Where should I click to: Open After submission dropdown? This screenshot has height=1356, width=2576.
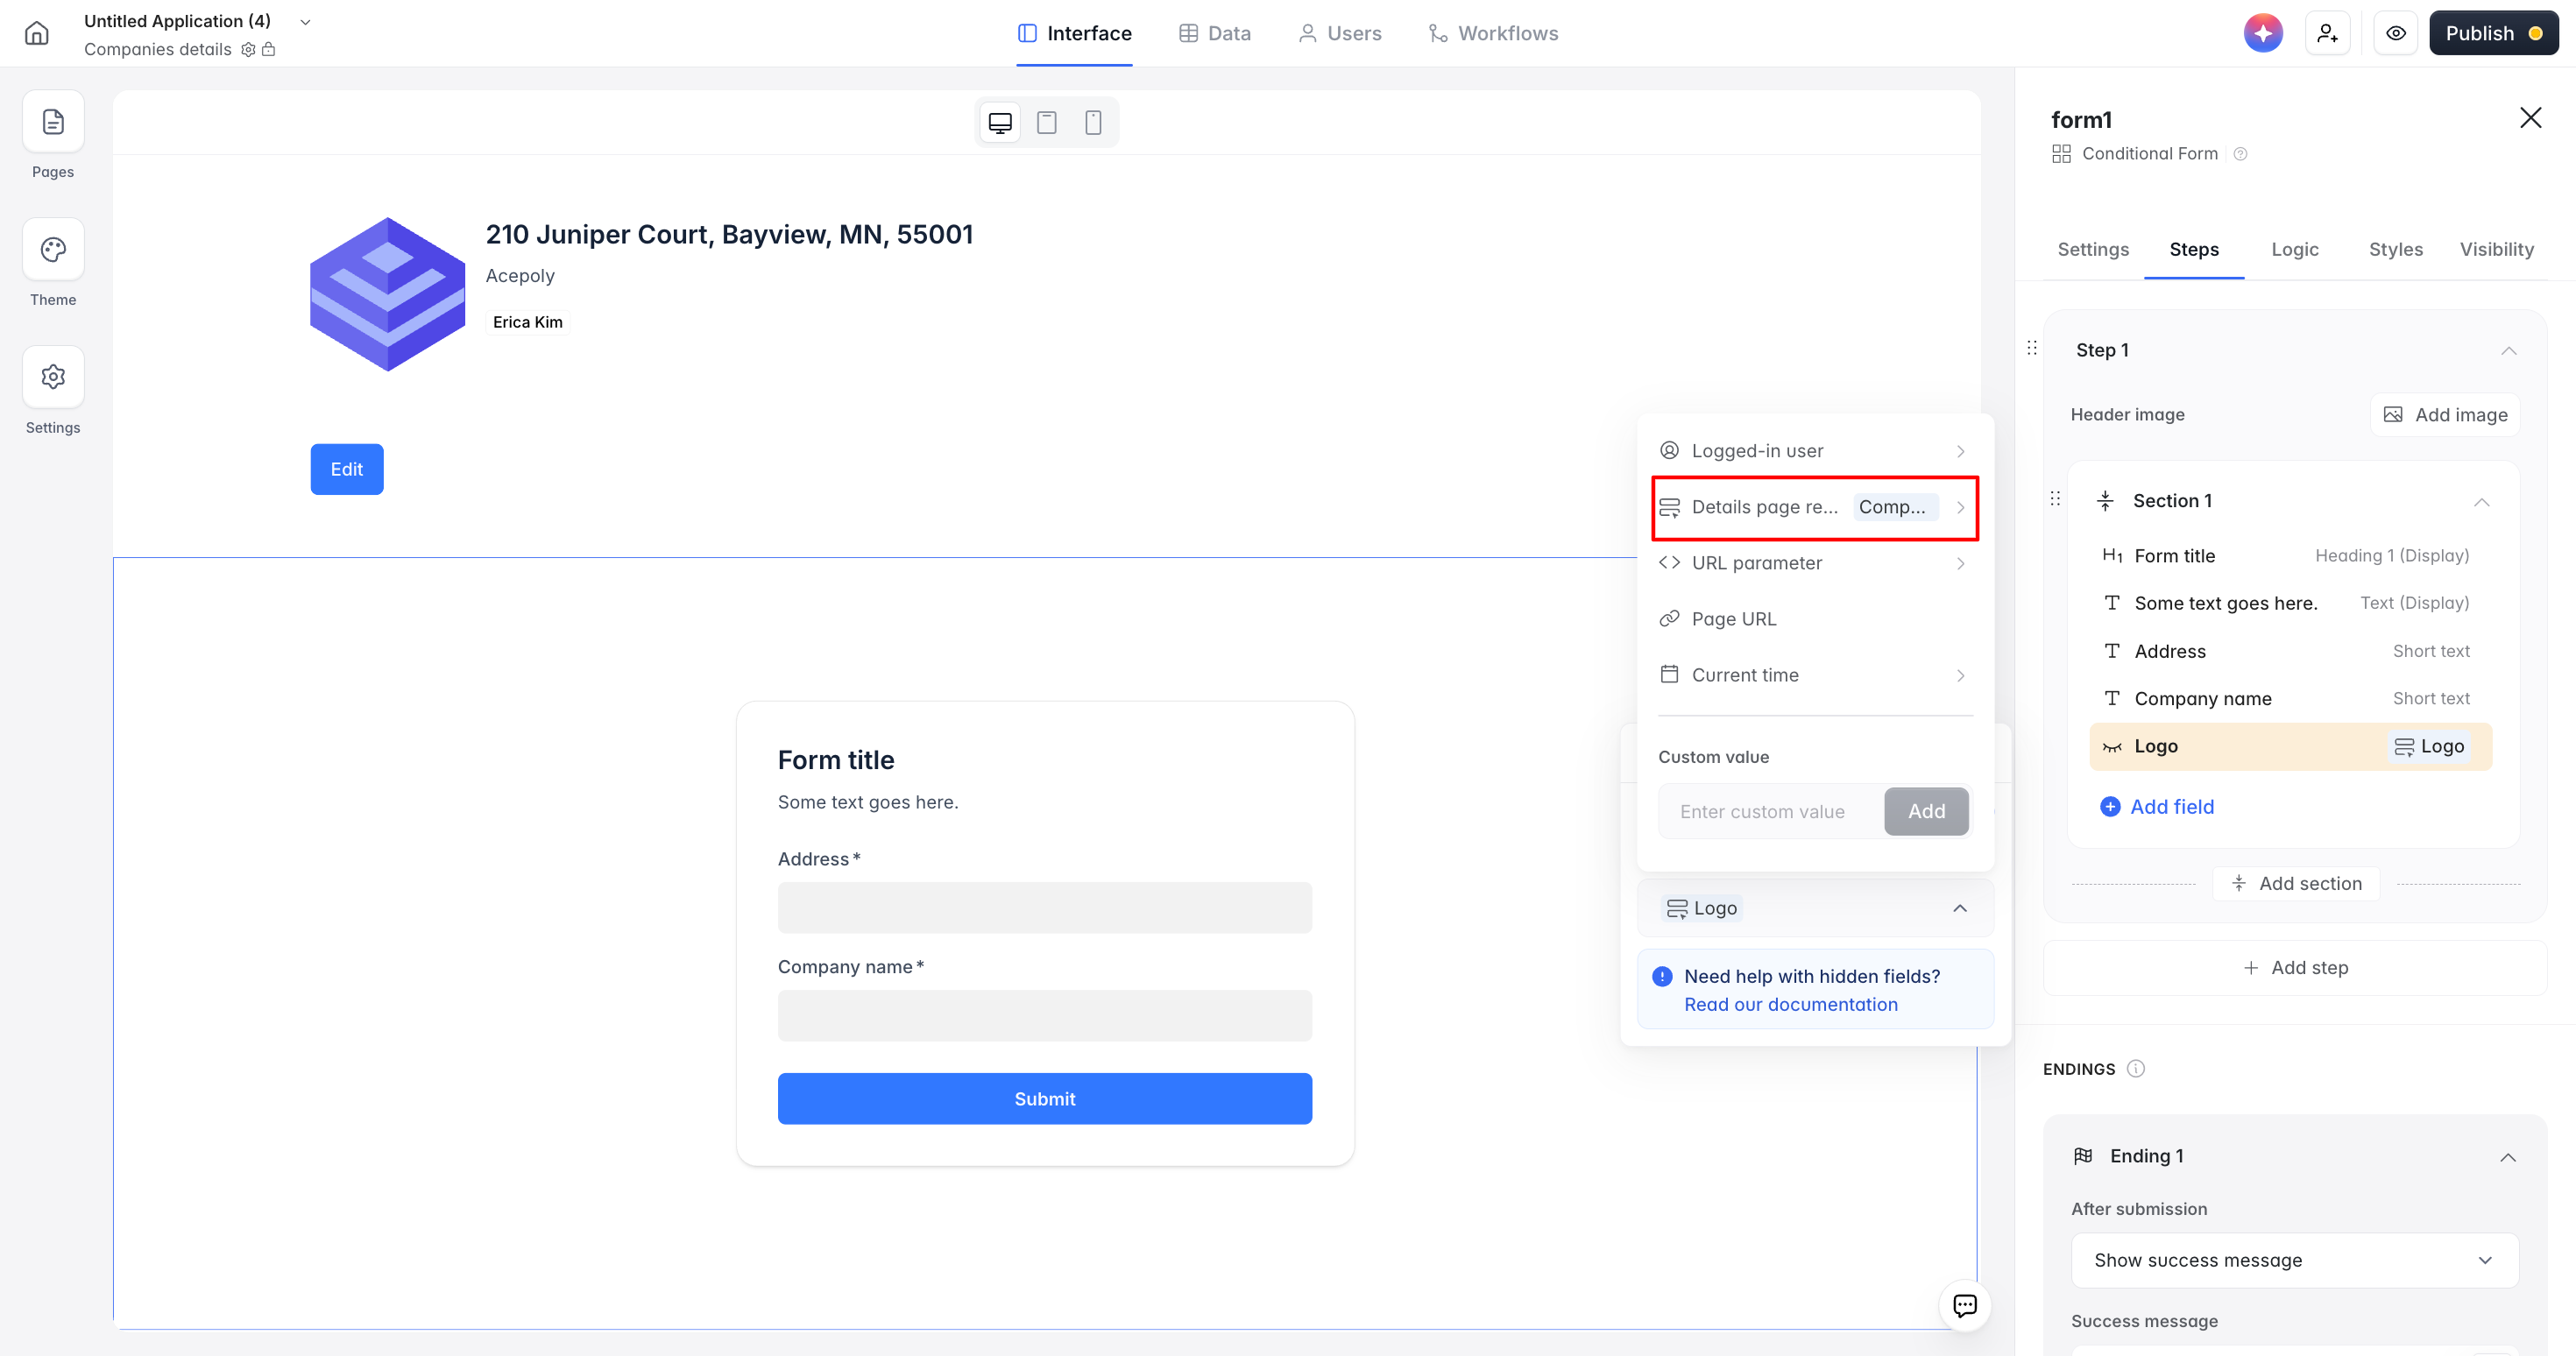coord(2294,1260)
